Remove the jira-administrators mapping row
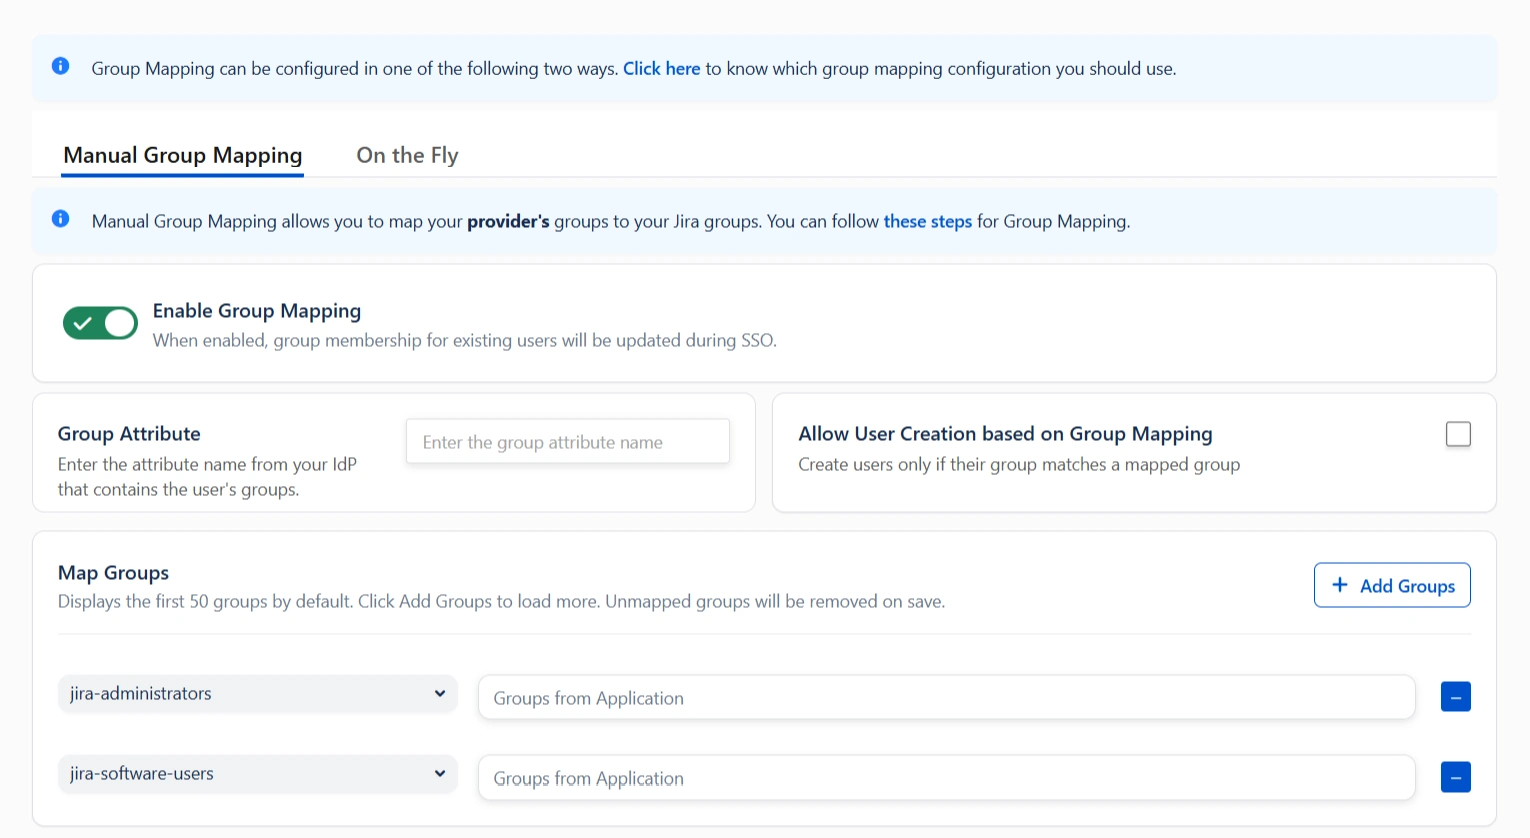 coord(1455,697)
